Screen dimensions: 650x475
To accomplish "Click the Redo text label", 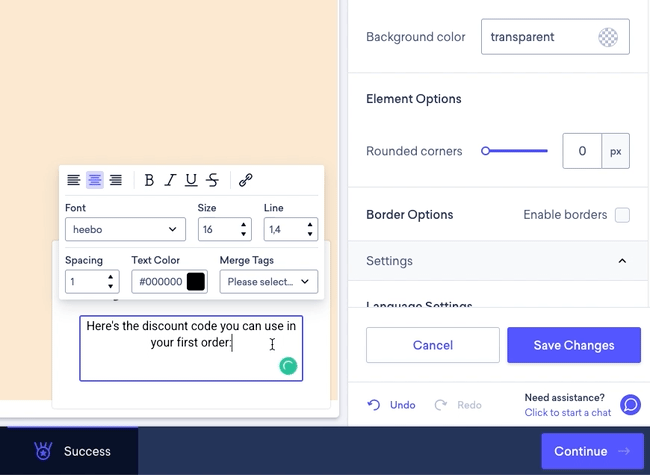I will click(x=469, y=405).
